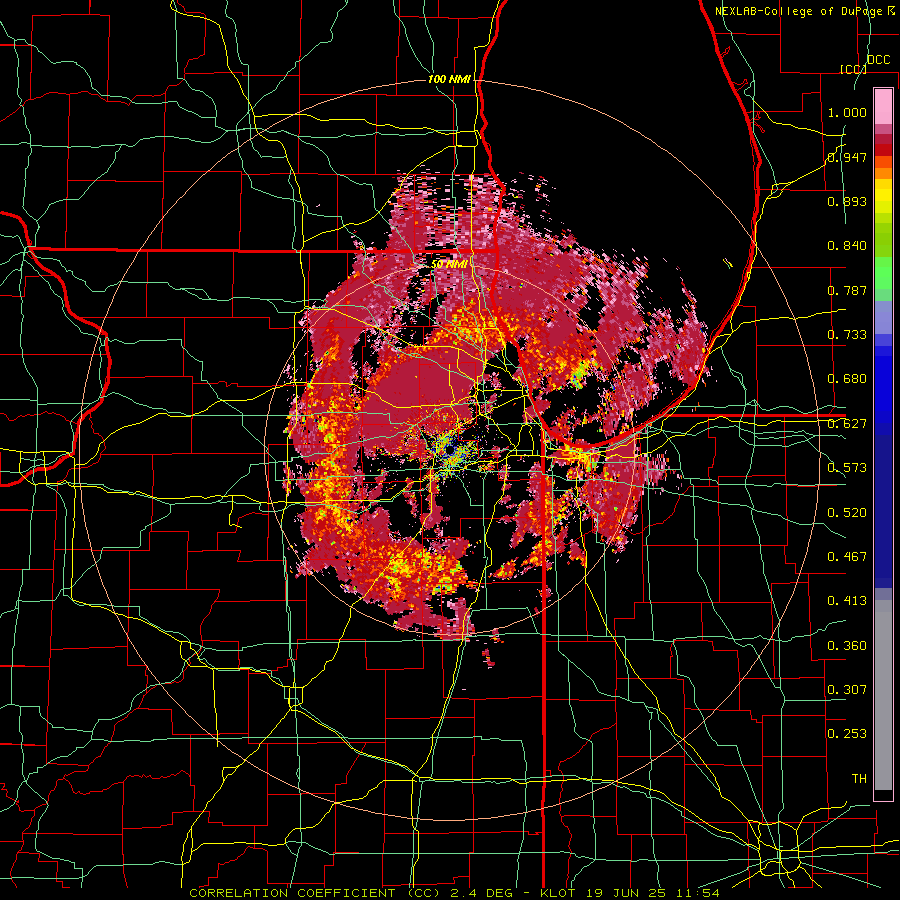The width and height of the screenshot is (900, 900).
Task: Click the 0.307 scale value
Action: (x=847, y=690)
